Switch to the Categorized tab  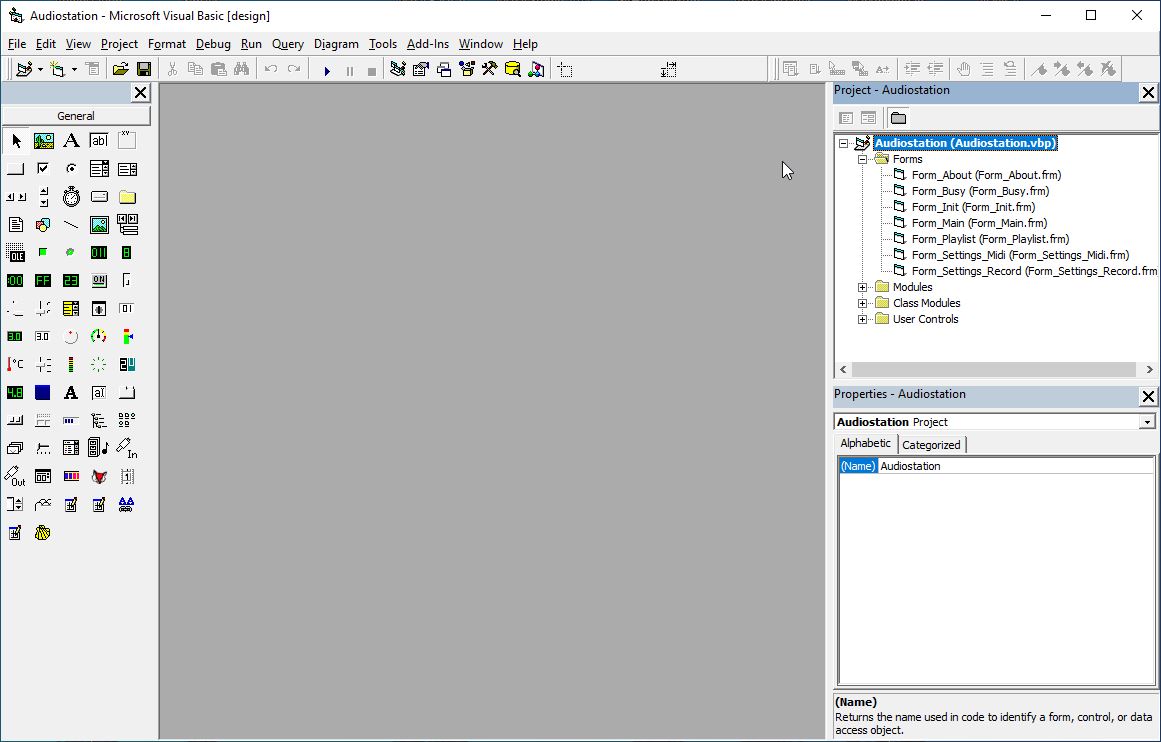(x=931, y=445)
